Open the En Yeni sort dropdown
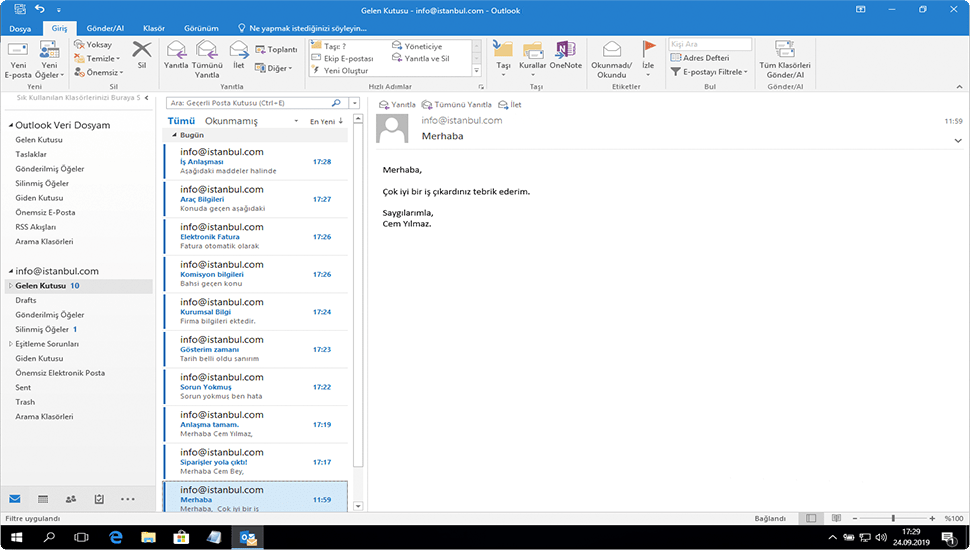The image size is (970, 550). pos(326,121)
